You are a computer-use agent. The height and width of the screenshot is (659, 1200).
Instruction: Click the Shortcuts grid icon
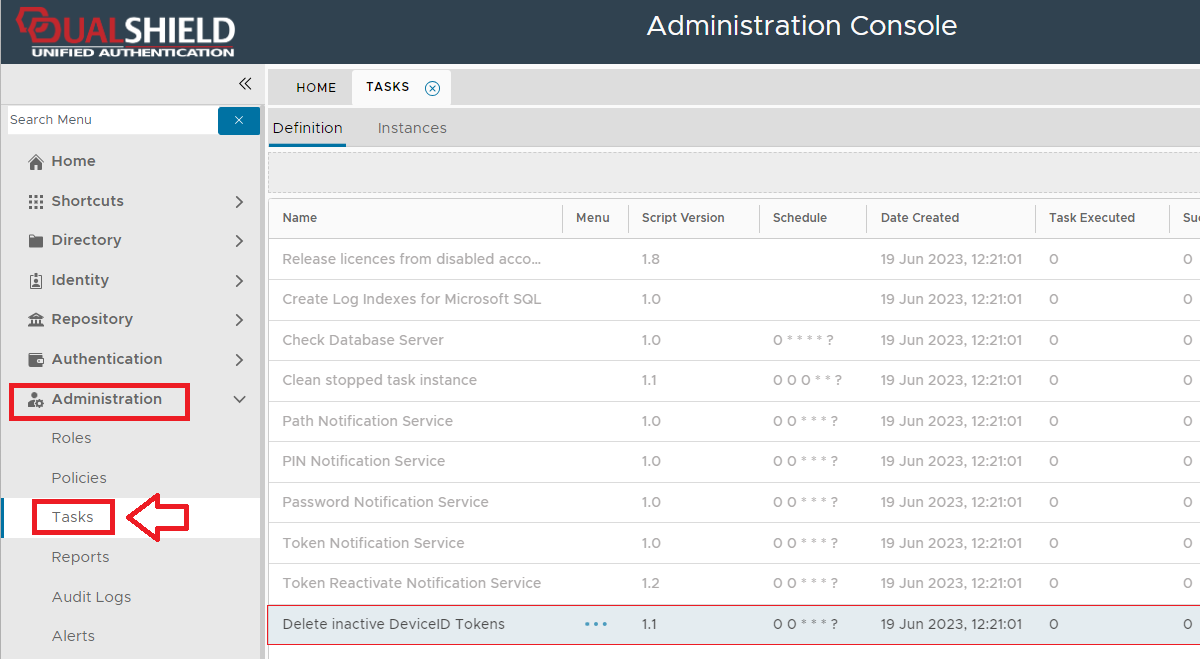click(x=36, y=201)
